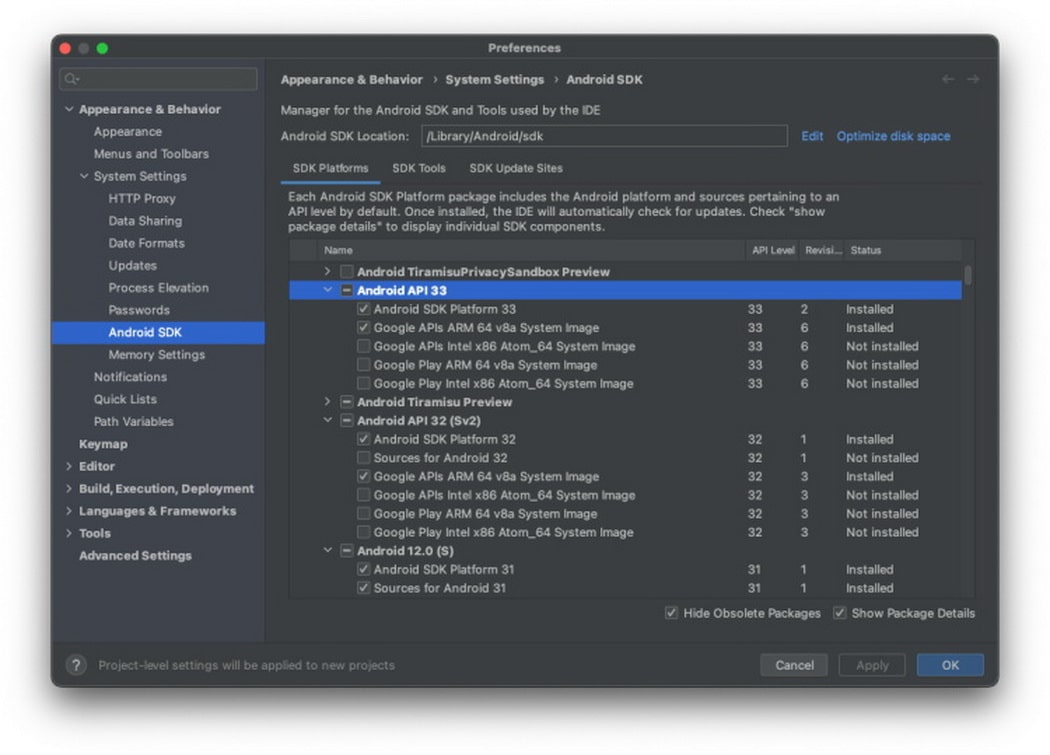Collapse Appearance & Behavior section
The width and height of the screenshot is (1050, 755).
click(x=69, y=109)
